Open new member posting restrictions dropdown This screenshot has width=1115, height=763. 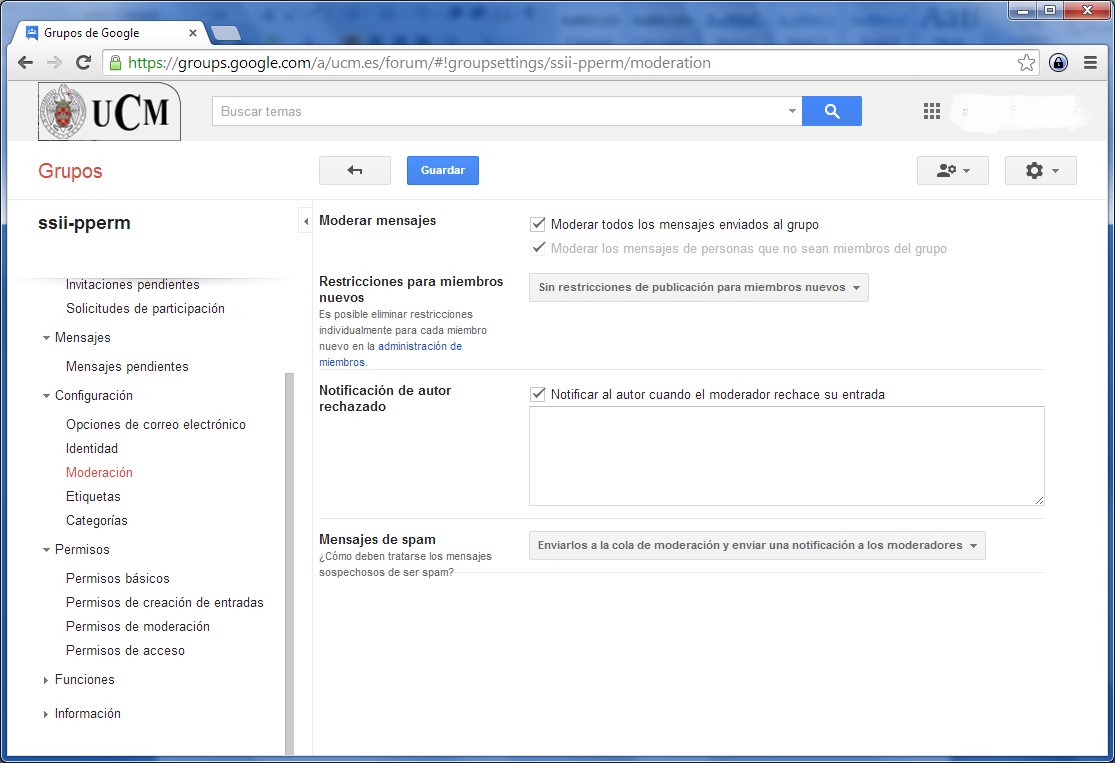tap(698, 288)
